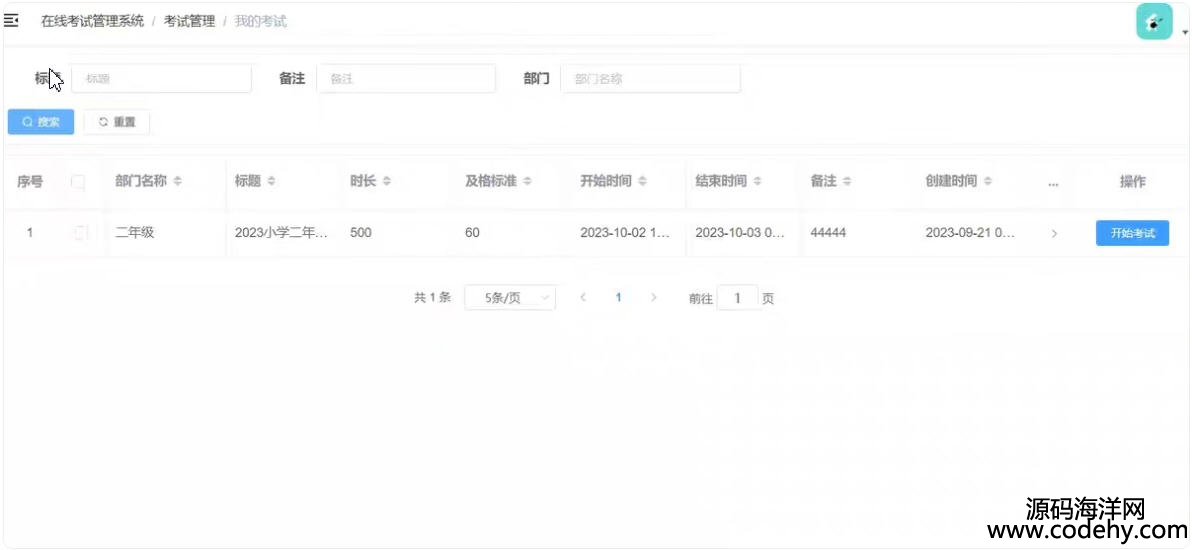
Task: Click the 序号 column header
Action: point(30,182)
